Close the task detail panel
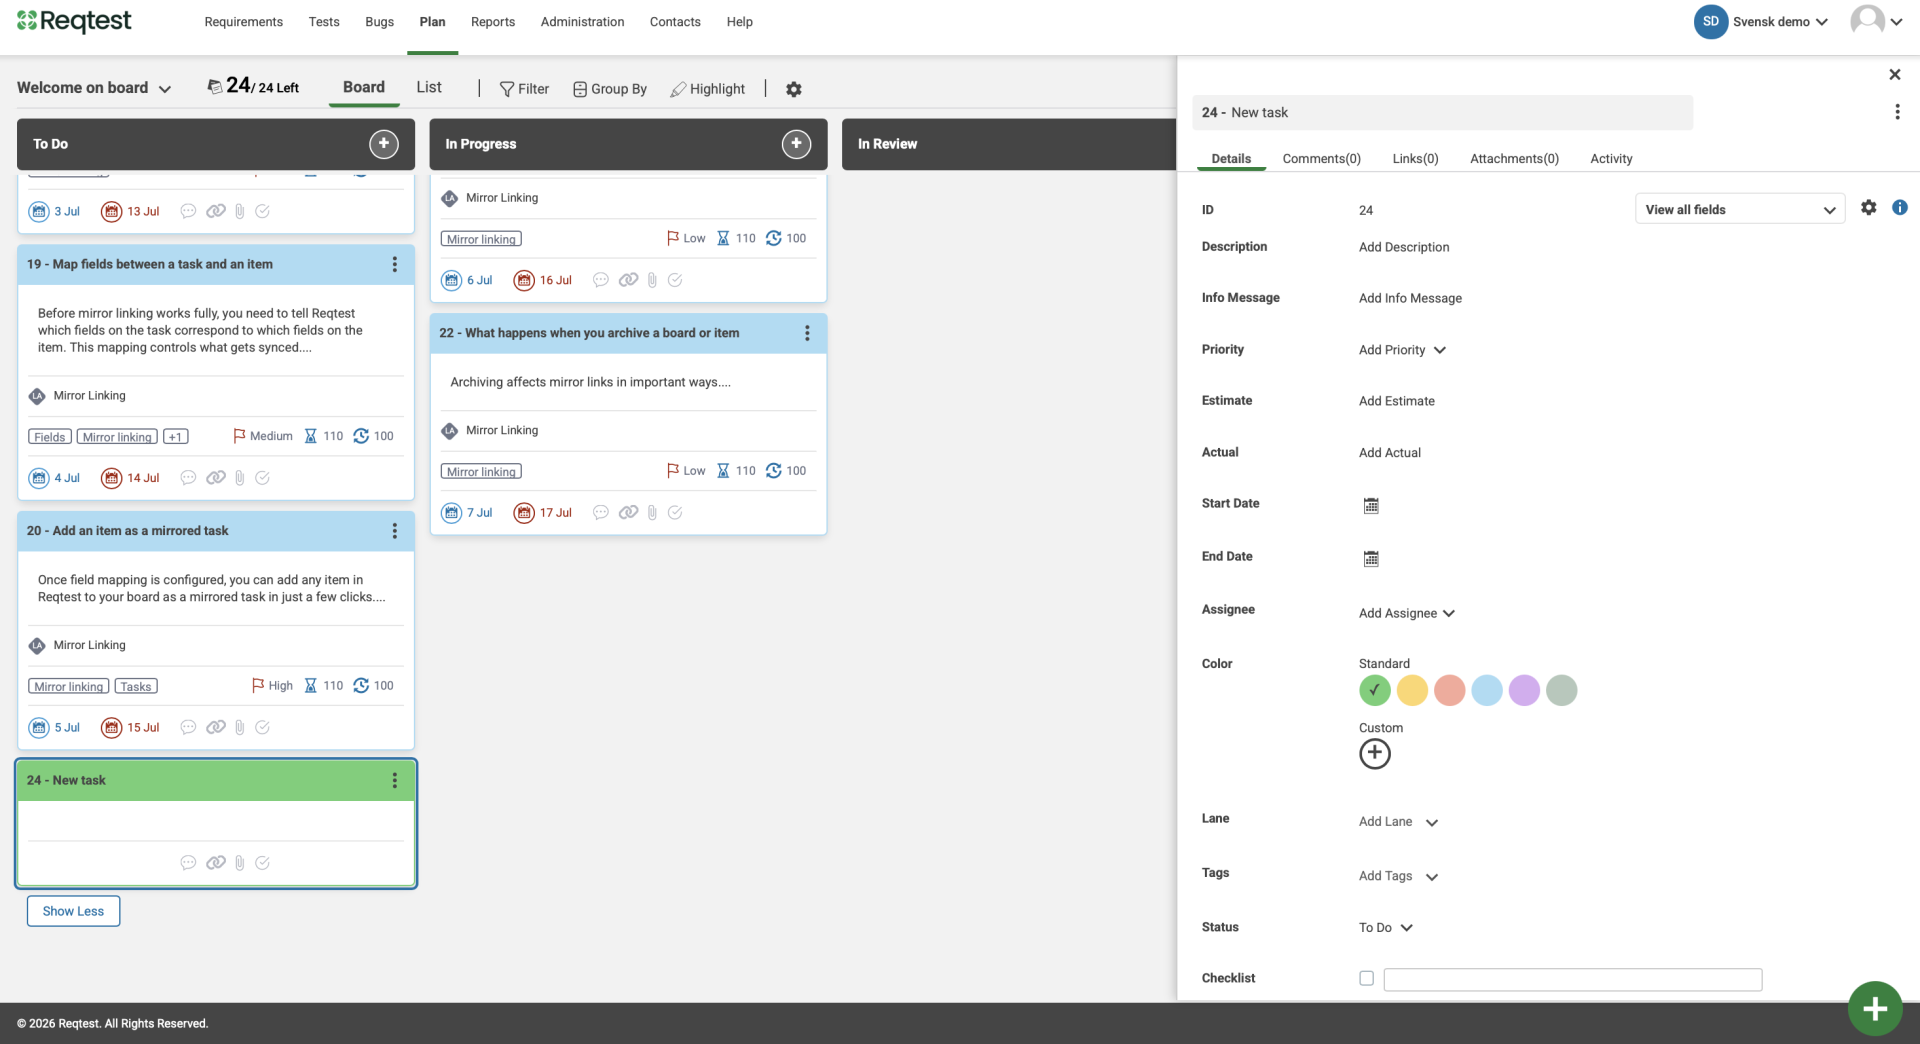Viewport: 1920px width, 1044px height. pos(1894,74)
